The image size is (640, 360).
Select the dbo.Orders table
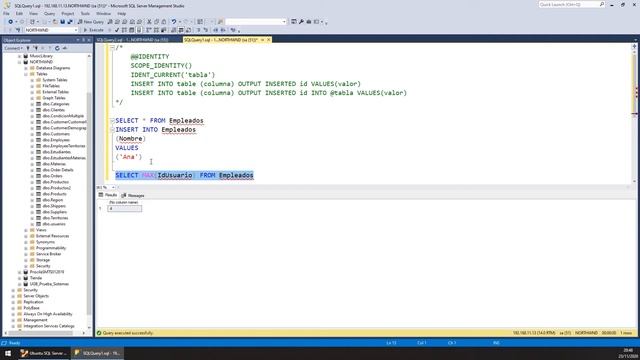click(x=52, y=176)
